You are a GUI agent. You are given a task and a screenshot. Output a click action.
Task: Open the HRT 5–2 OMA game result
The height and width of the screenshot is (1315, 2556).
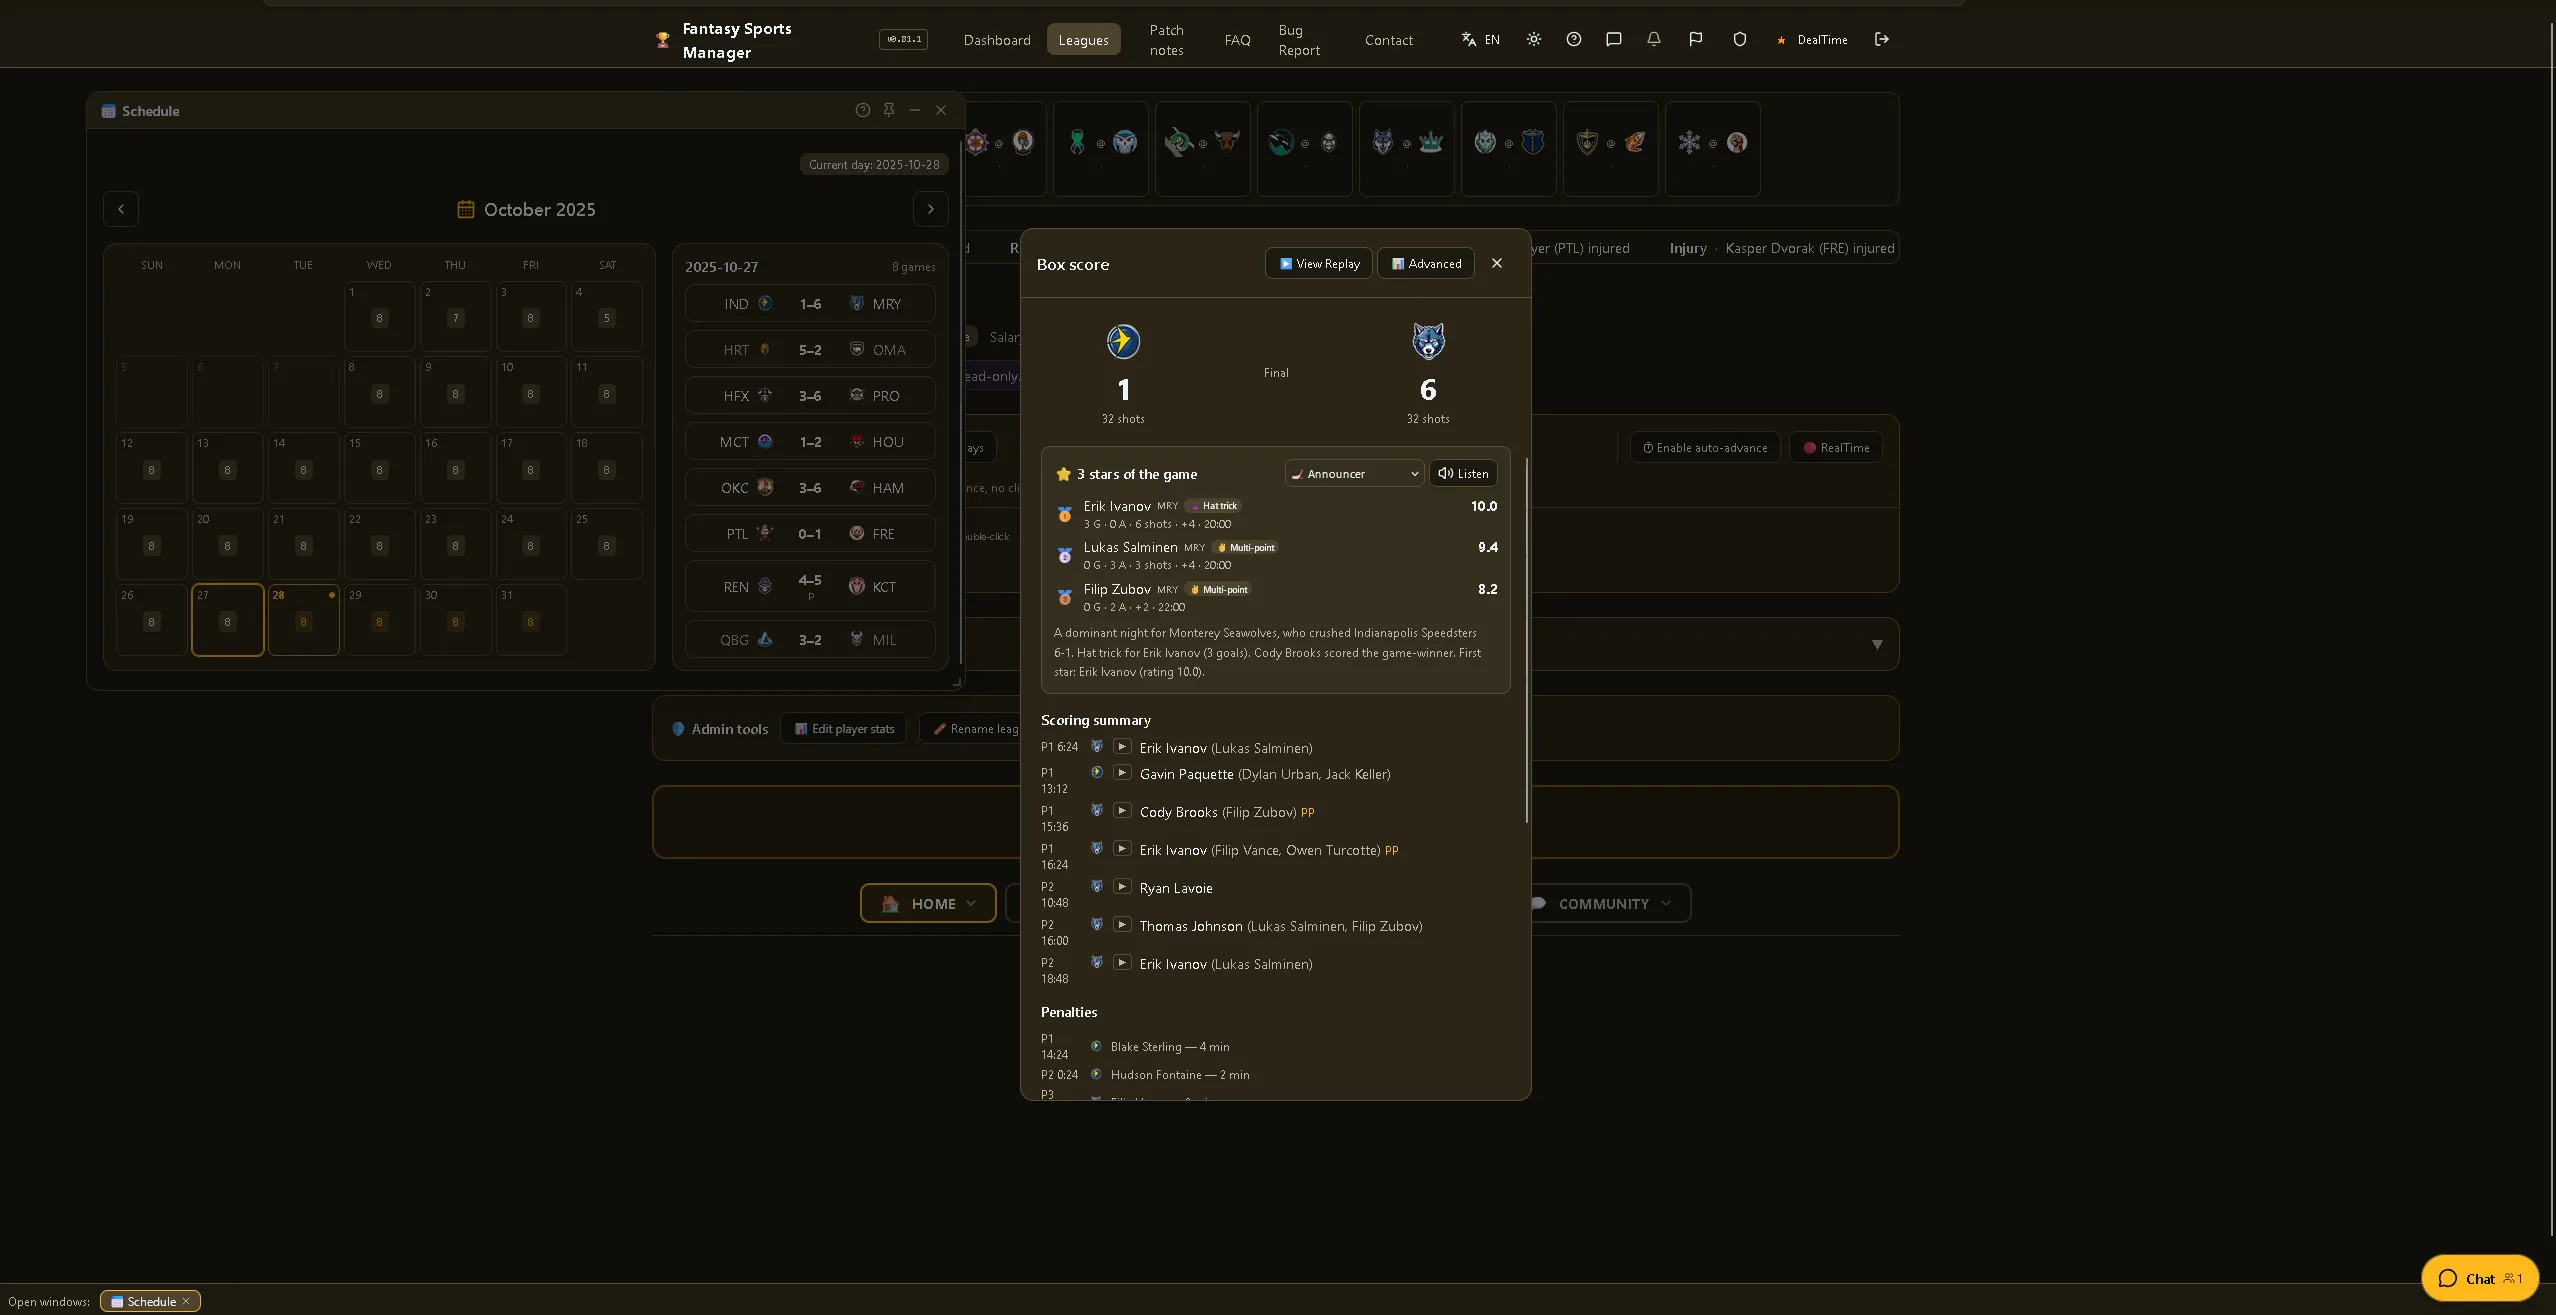point(810,349)
